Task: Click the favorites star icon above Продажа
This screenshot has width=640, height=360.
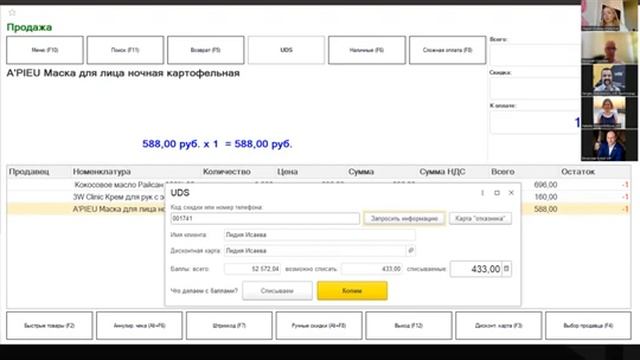Action: (x=12, y=13)
